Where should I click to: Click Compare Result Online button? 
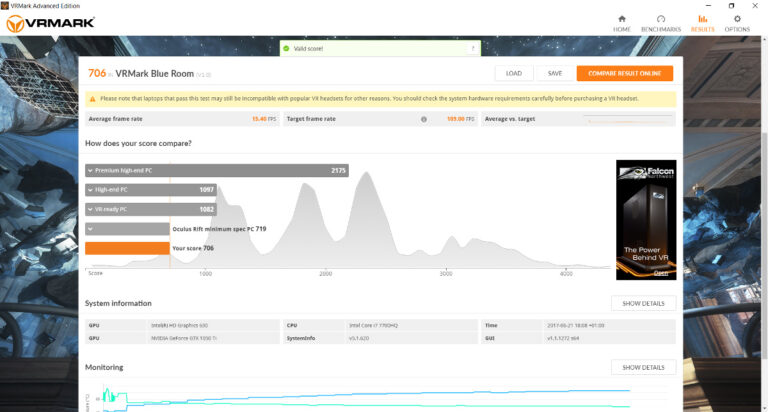tap(624, 73)
